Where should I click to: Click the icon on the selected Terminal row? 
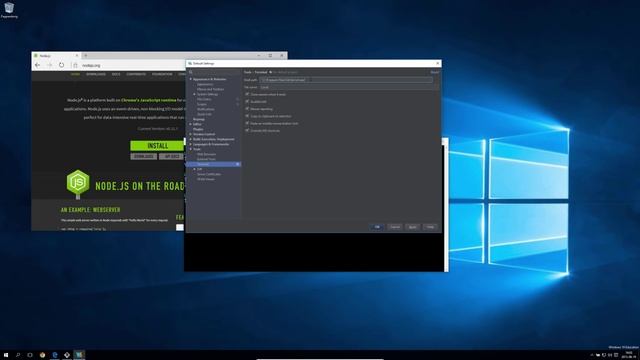238,164
